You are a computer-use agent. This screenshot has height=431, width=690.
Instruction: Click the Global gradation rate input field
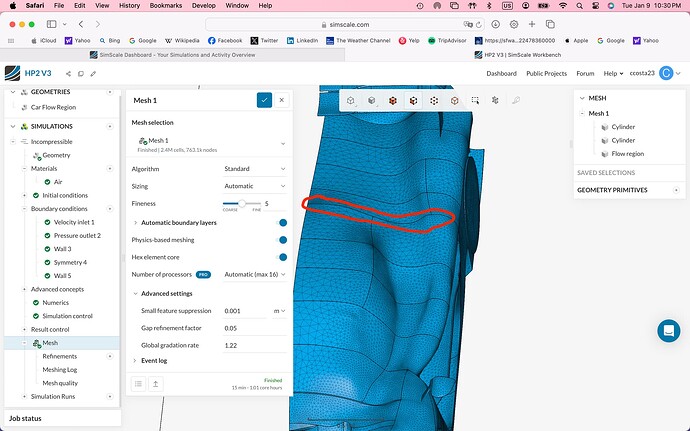(252, 344)
